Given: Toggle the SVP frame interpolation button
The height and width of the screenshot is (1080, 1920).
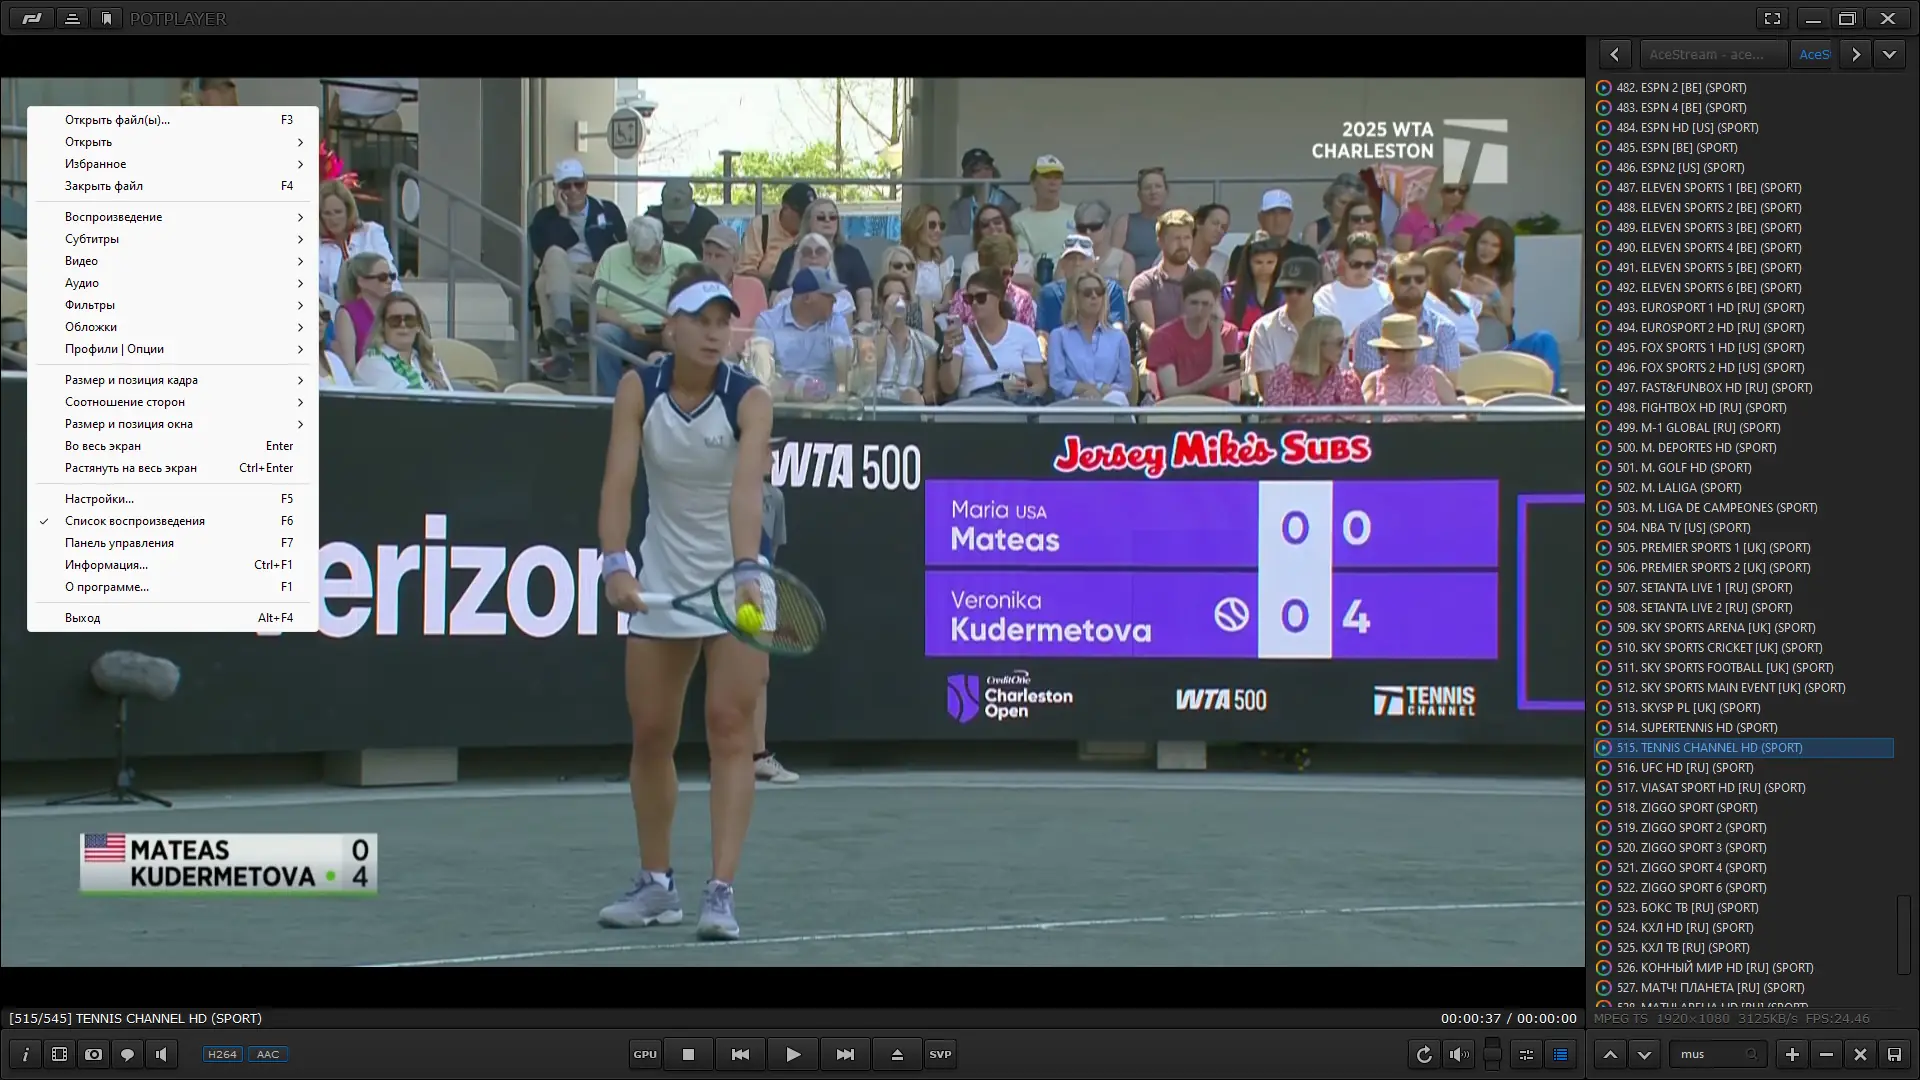Looking at the screenshot, I should pyautogui.click(x=940, y=1054).
